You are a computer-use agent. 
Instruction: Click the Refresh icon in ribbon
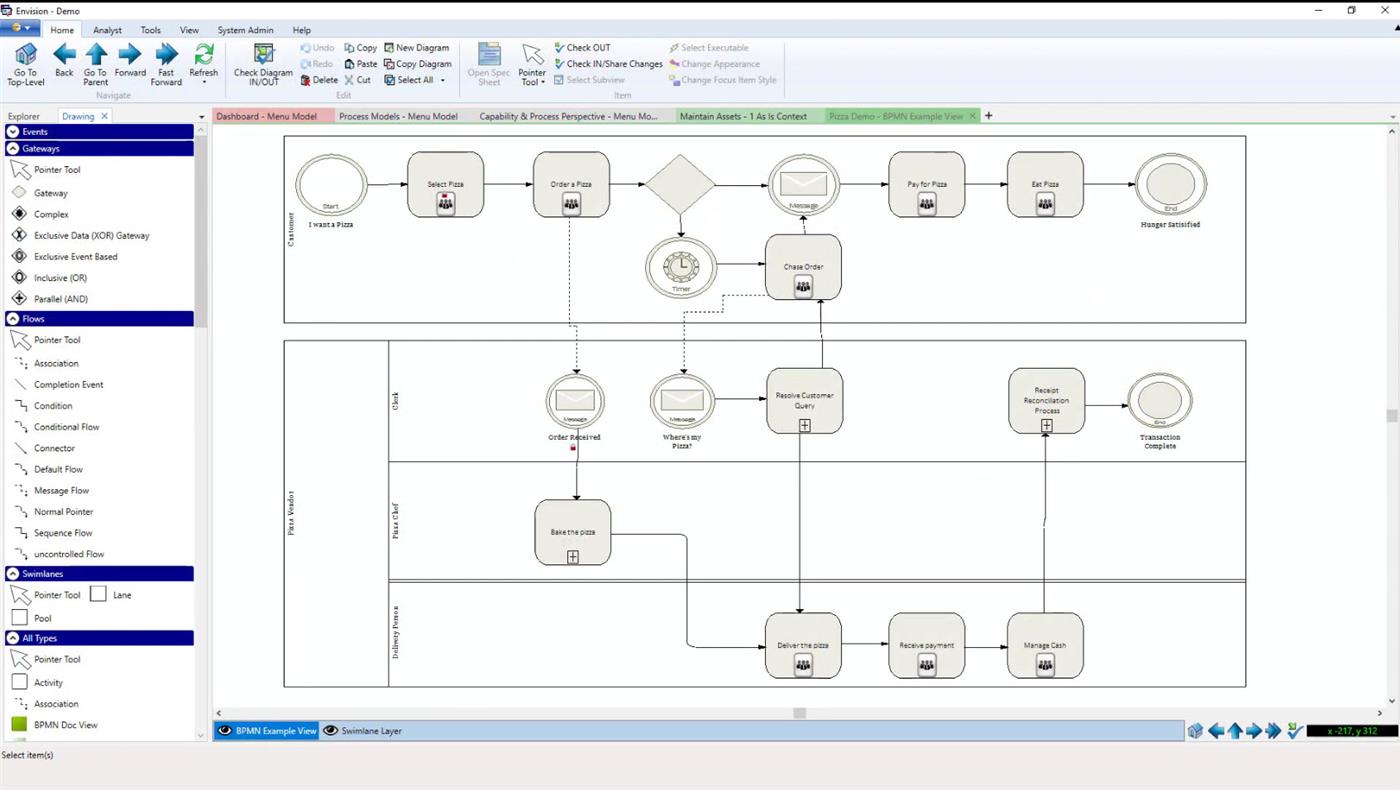(203, 55)
